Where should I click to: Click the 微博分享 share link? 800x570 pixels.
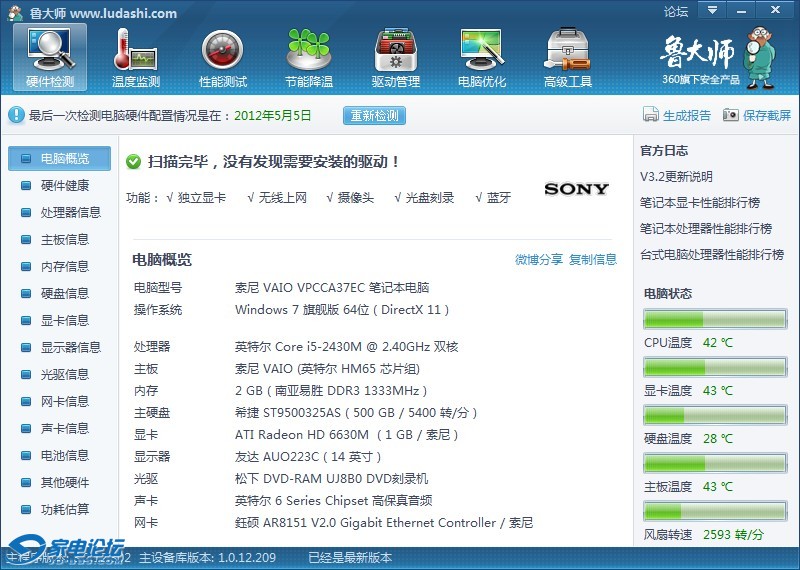tap(539, 259)
